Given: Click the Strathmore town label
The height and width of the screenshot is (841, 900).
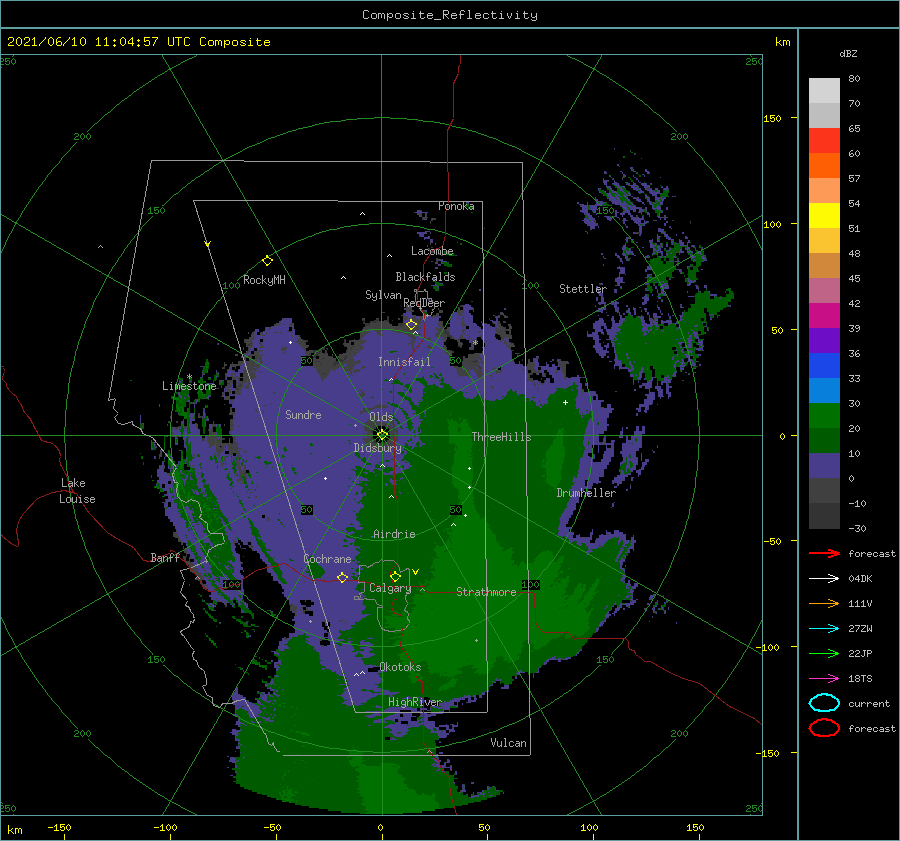Looking at the screenshot, I should pyautogui.click(x=486, y=592).
